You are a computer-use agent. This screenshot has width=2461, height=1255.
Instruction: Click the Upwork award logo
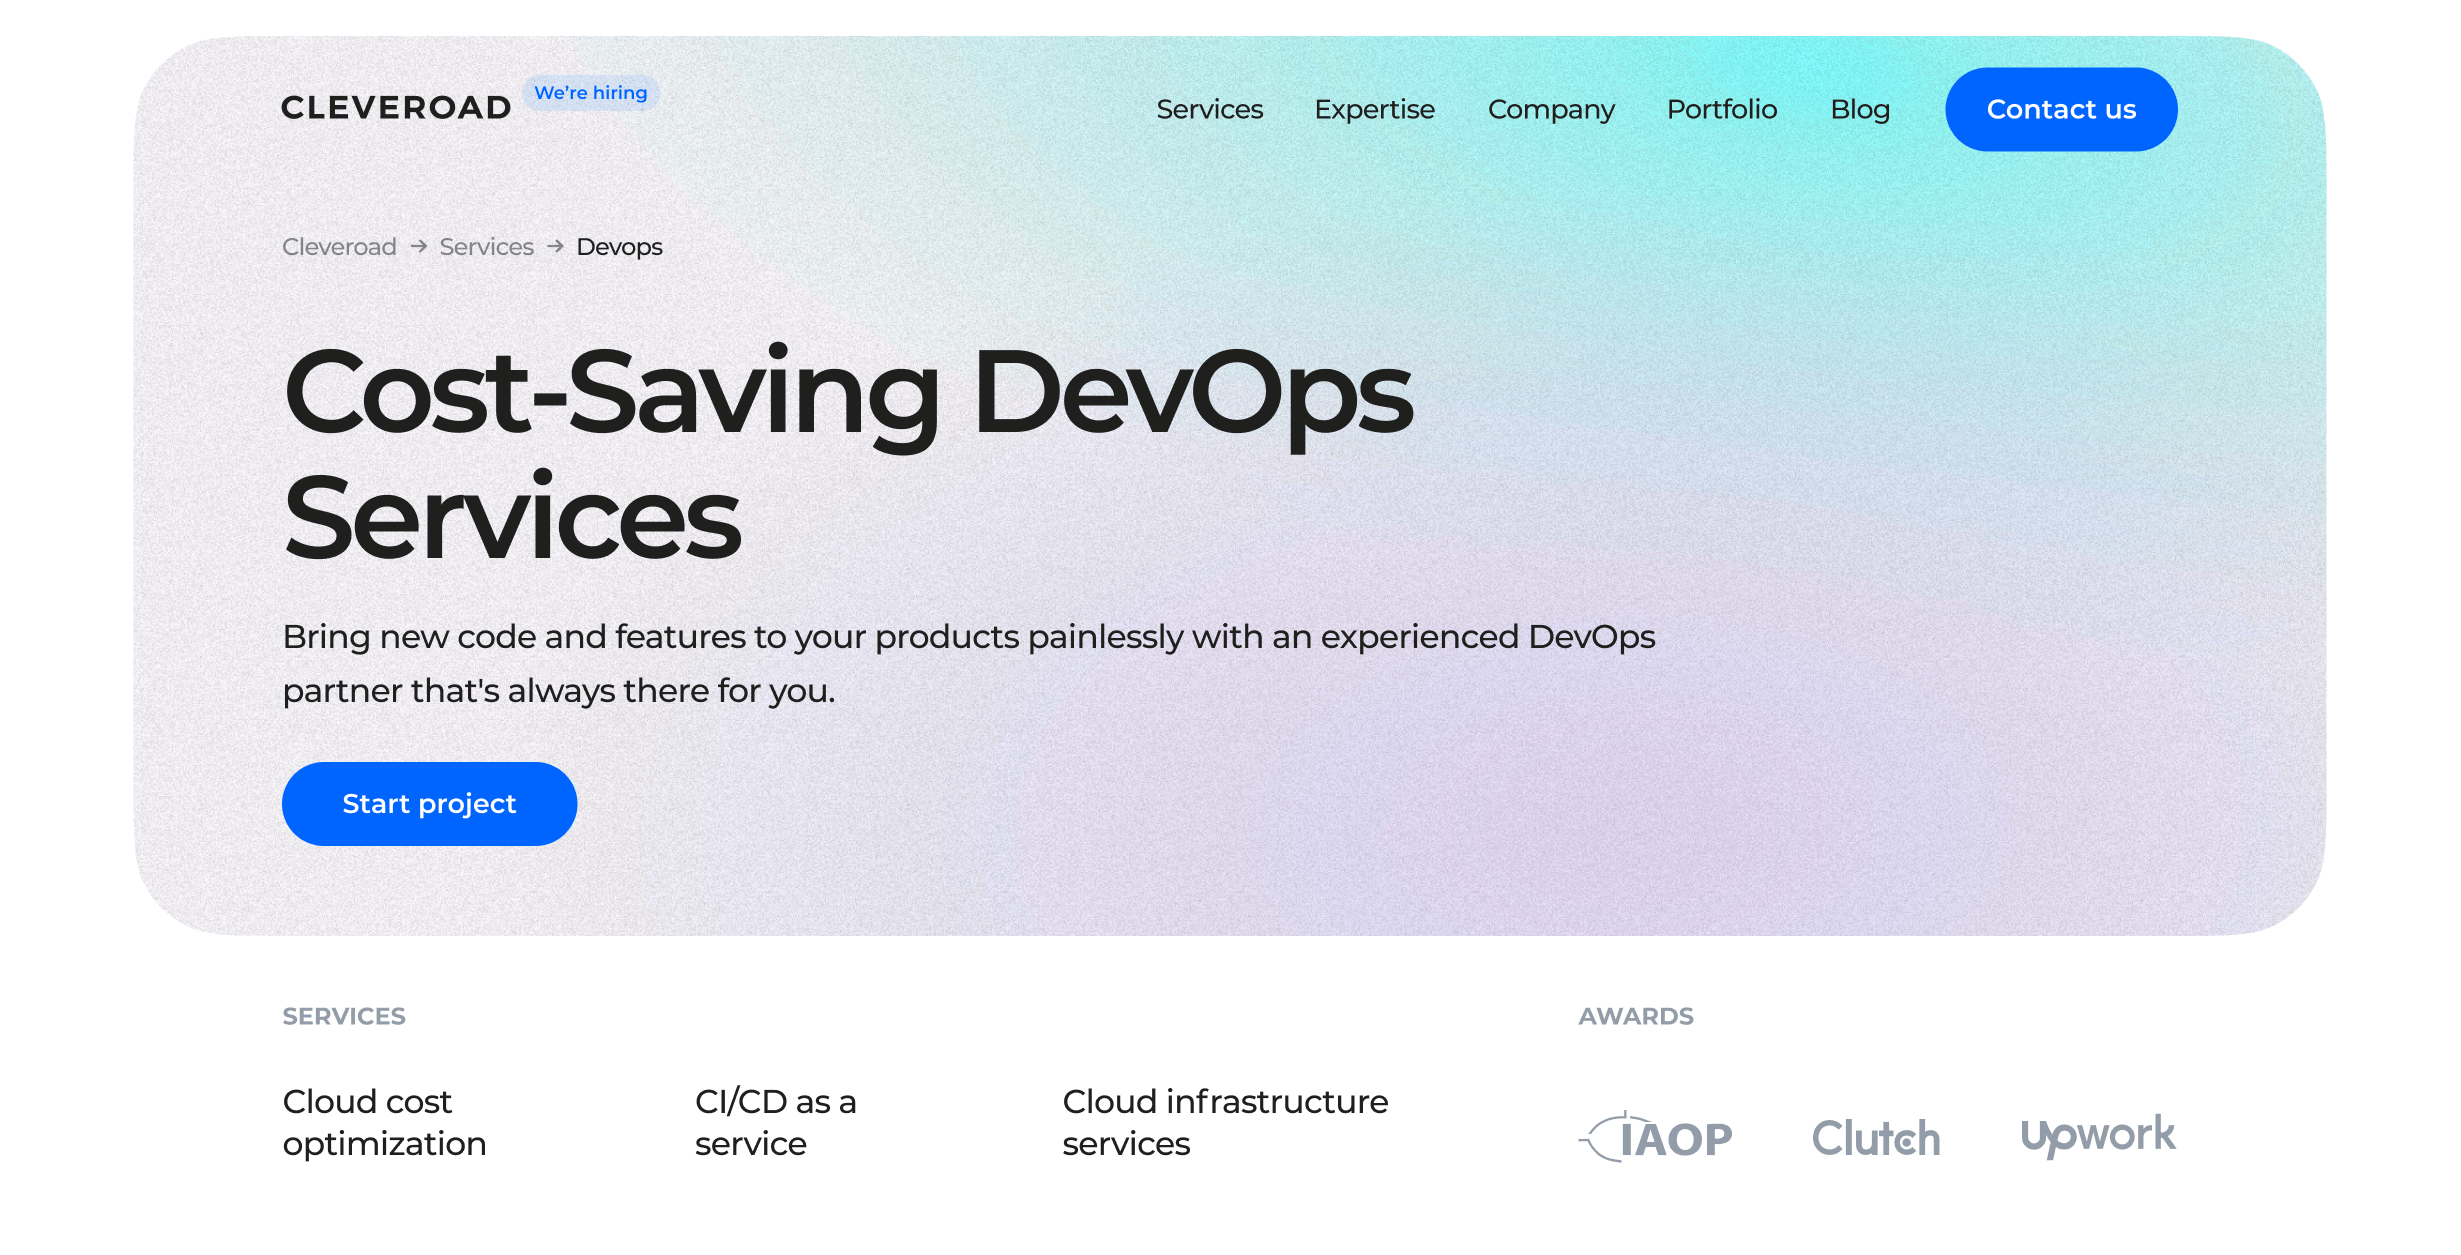pos(2097,1133)
